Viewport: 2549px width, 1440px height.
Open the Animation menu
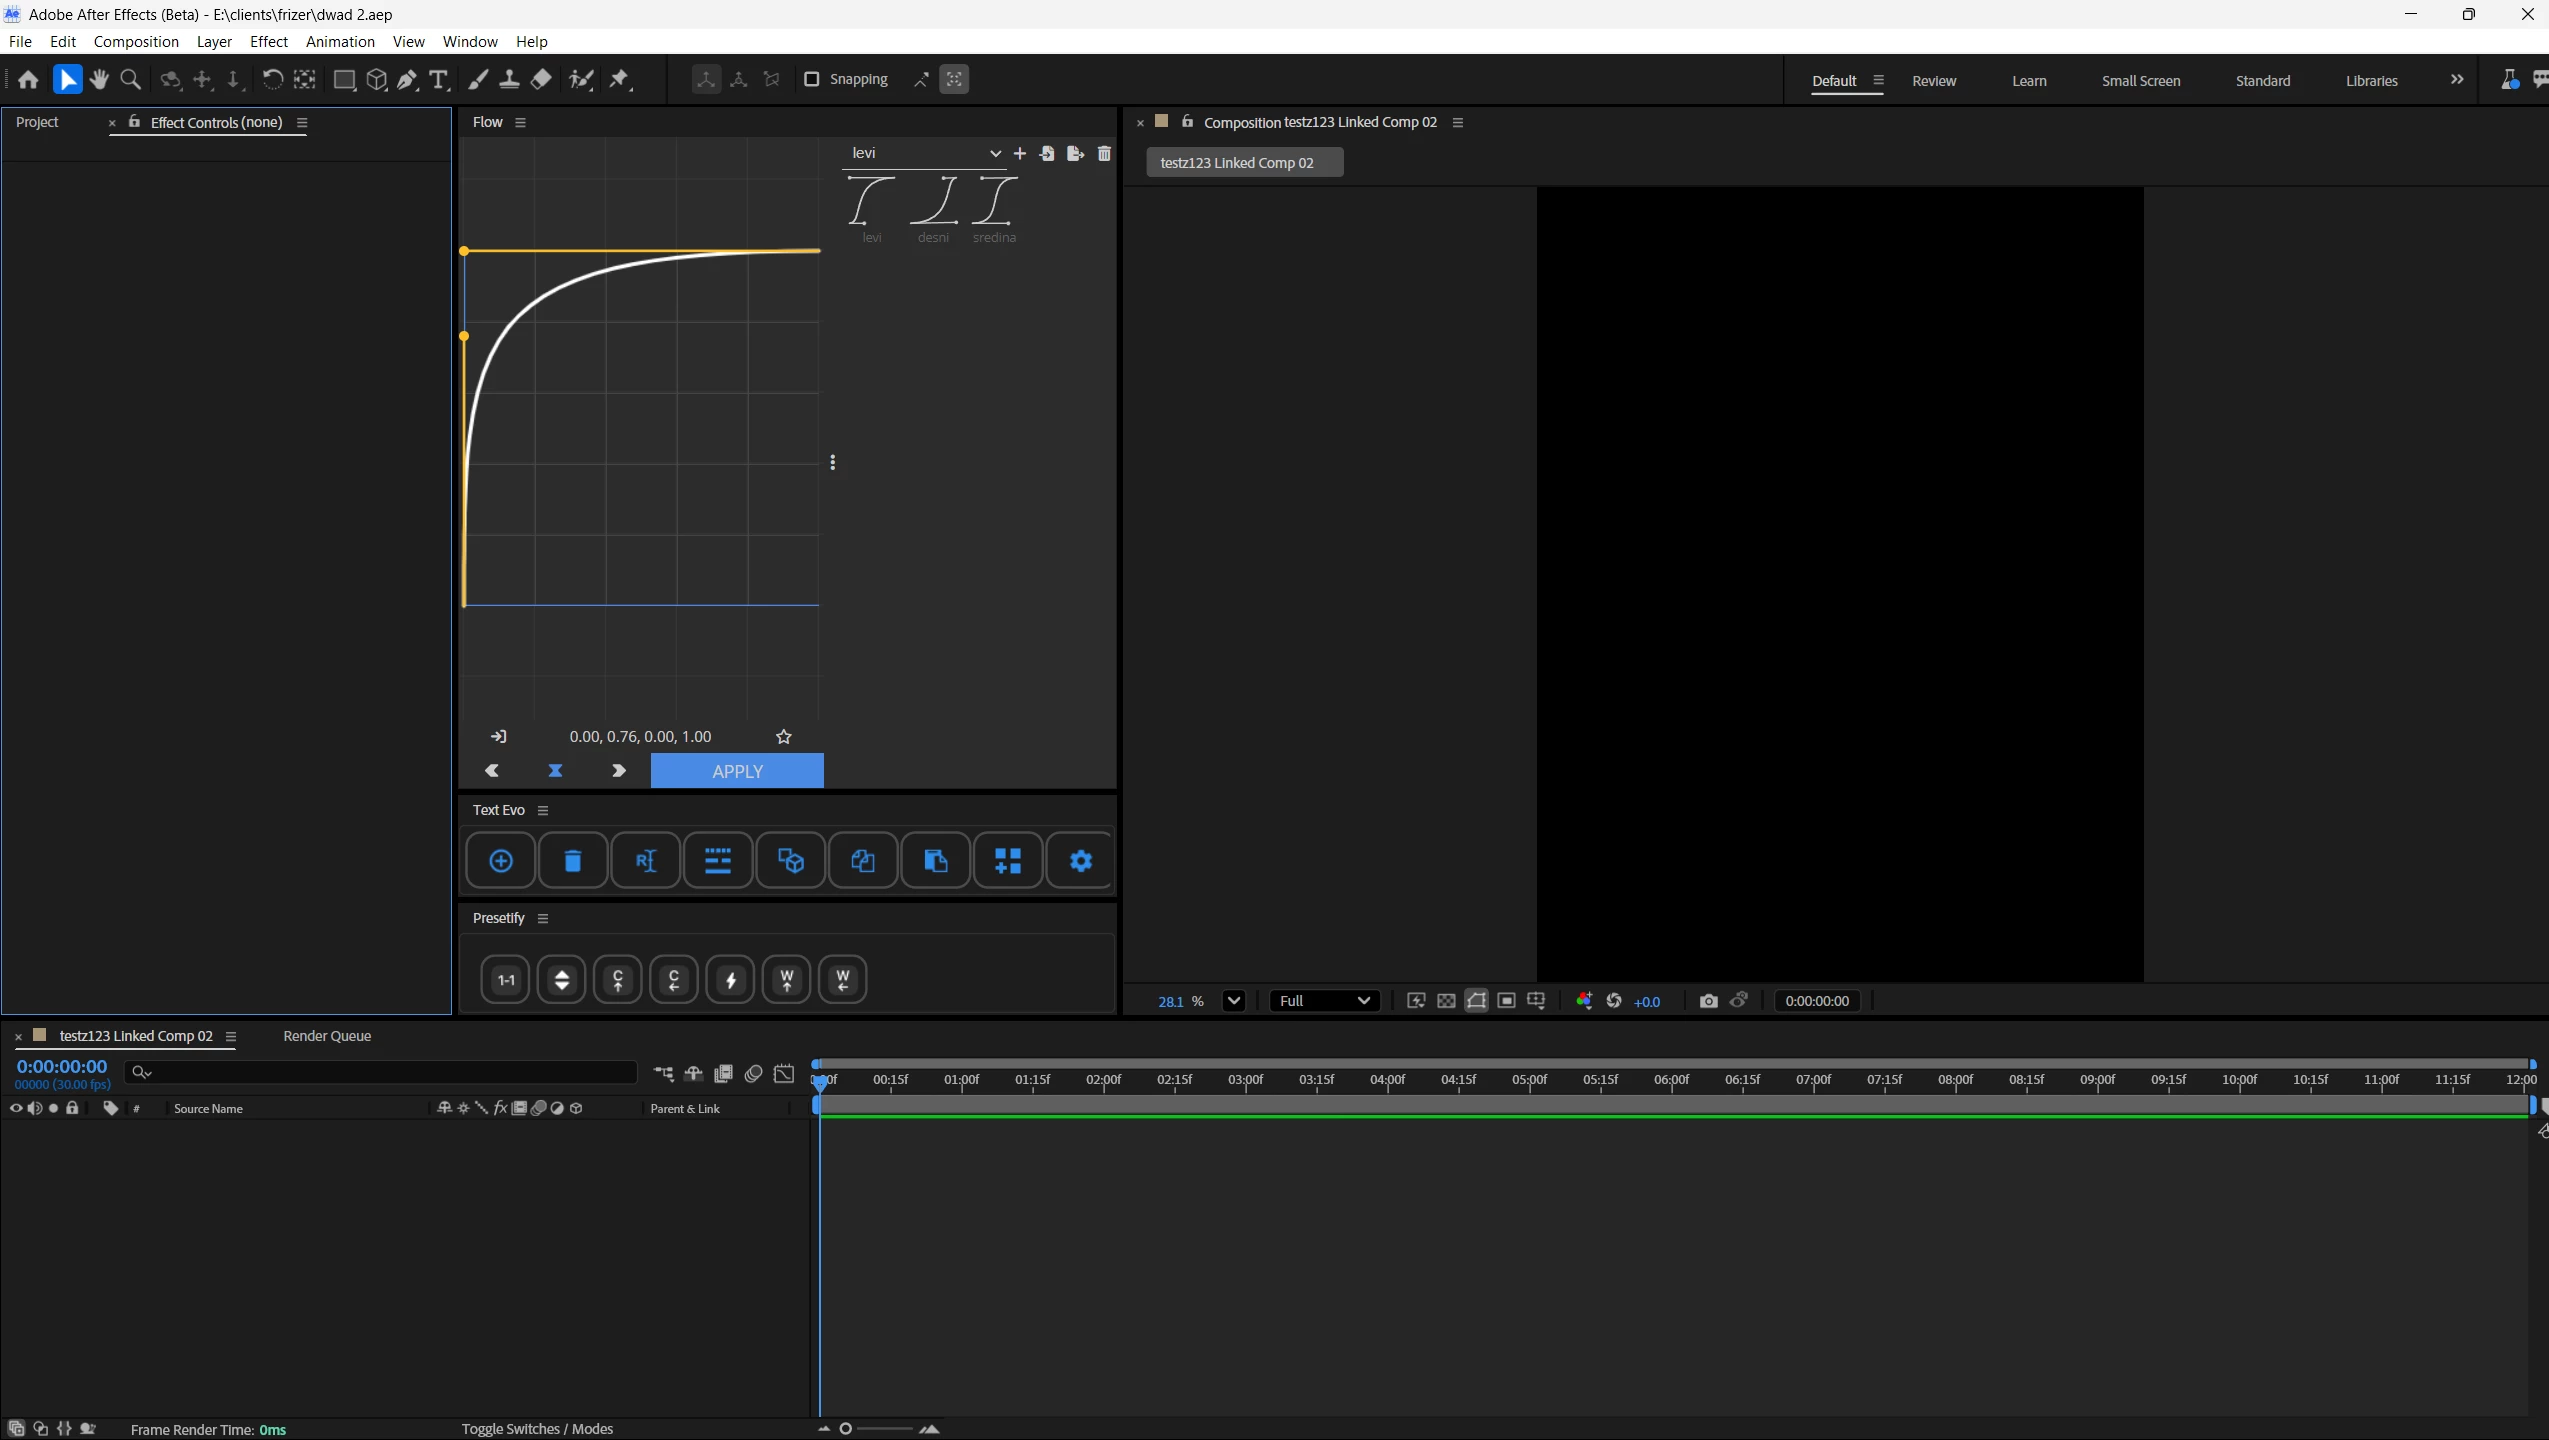[340, 41]
